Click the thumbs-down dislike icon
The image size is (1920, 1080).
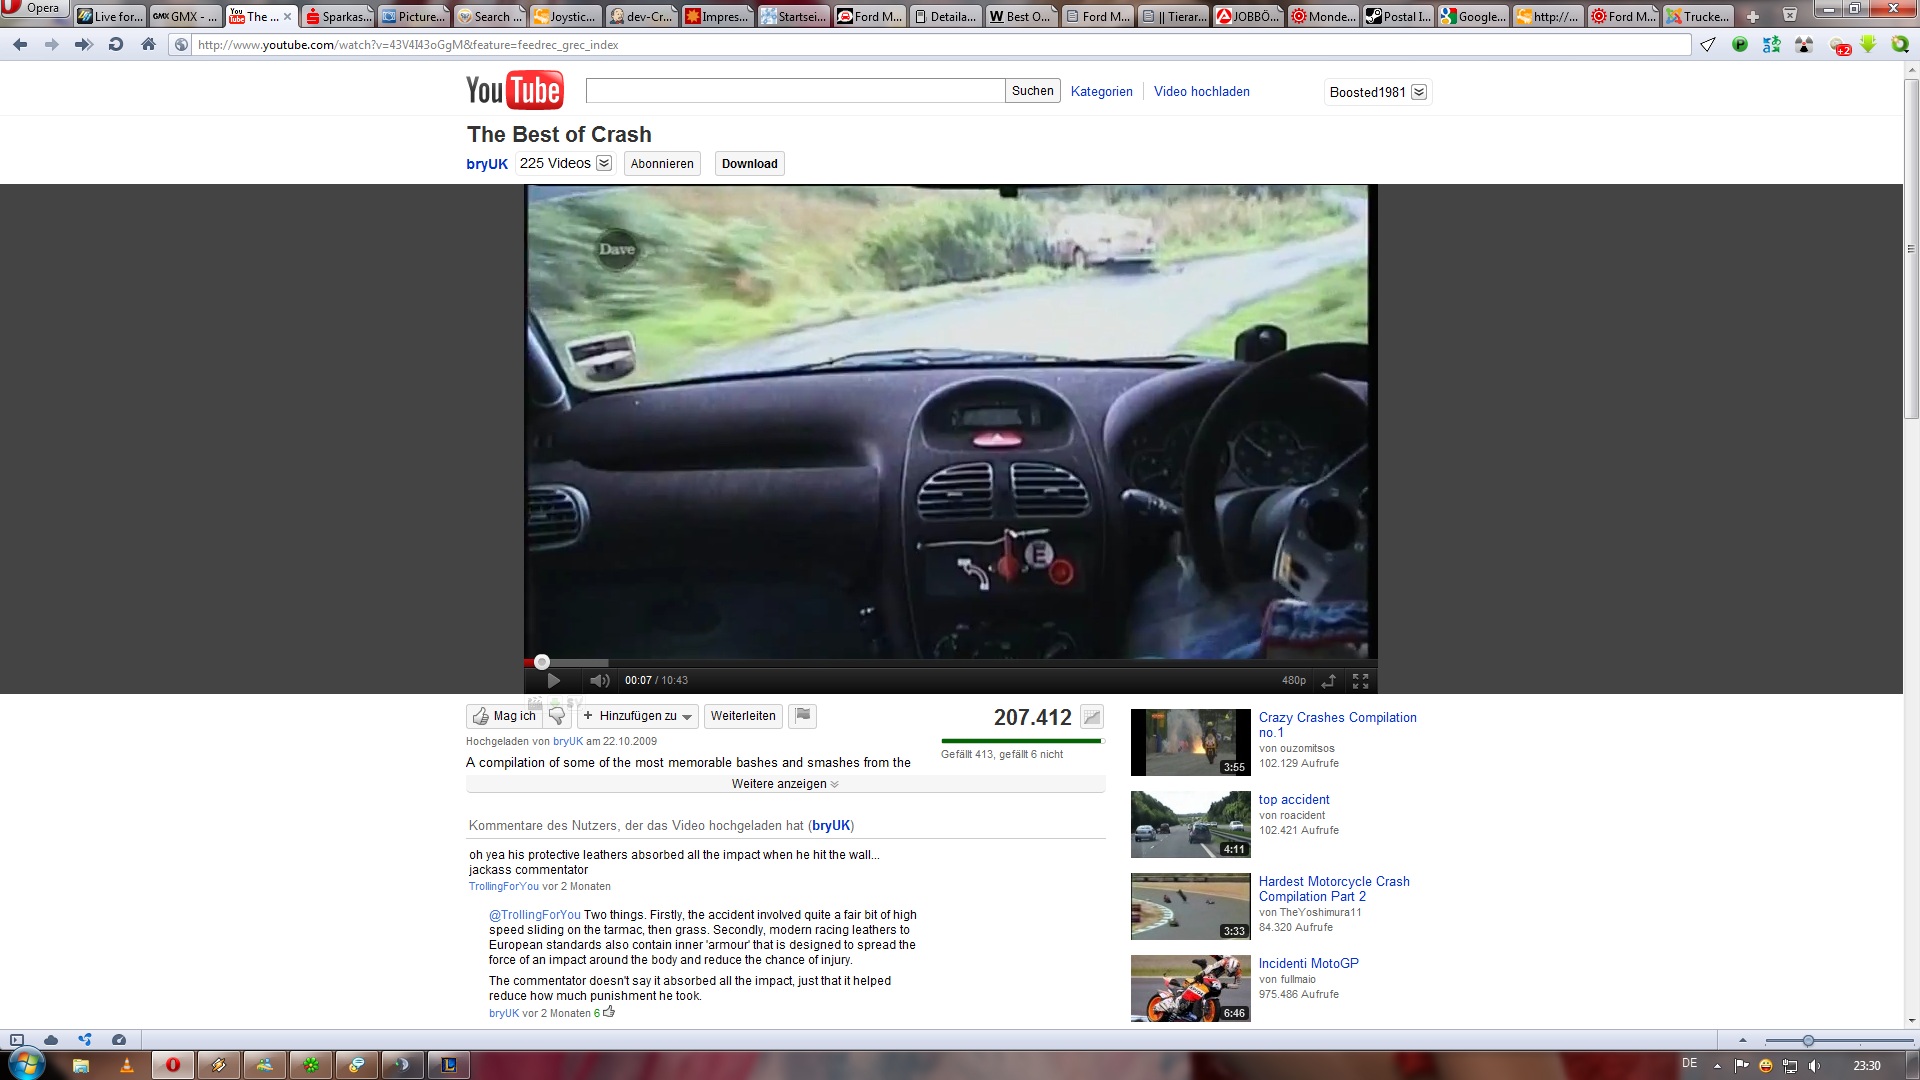click(558, 716)
